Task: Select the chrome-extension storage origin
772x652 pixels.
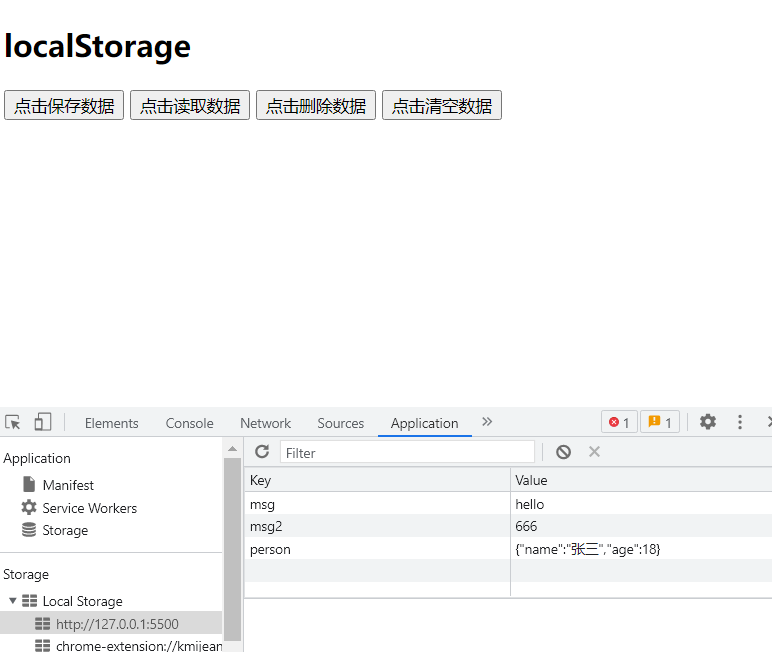Action: 111,645
